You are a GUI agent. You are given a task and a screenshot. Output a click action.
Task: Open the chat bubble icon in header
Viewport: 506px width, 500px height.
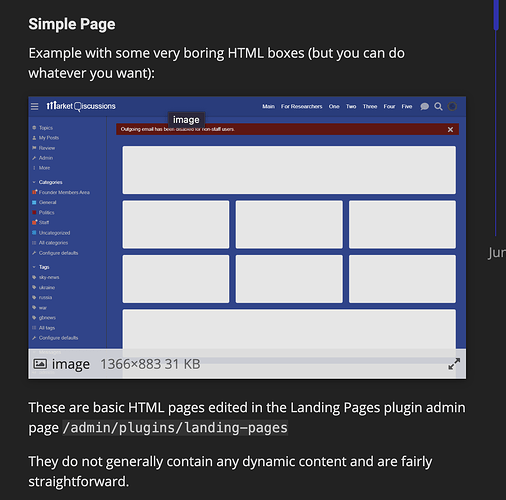tap(424, 106)
